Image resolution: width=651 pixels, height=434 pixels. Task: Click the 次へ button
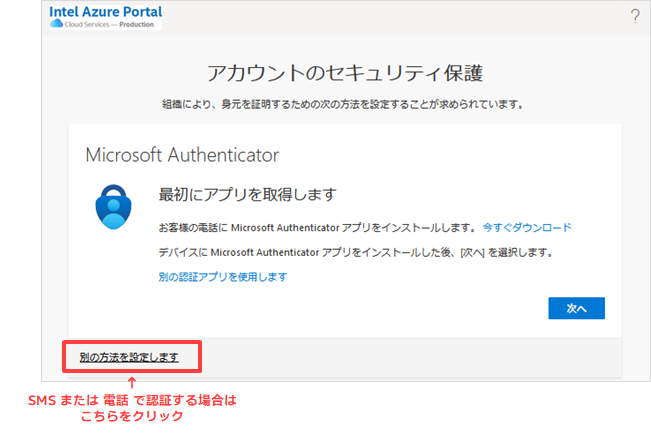576,308
